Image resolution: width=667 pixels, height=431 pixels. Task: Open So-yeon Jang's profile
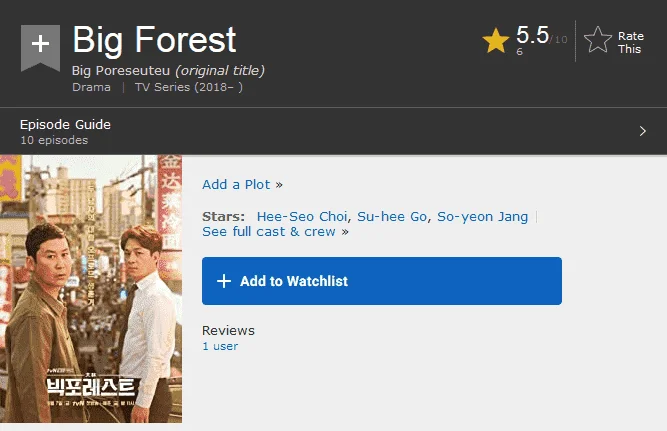(482, 217)
